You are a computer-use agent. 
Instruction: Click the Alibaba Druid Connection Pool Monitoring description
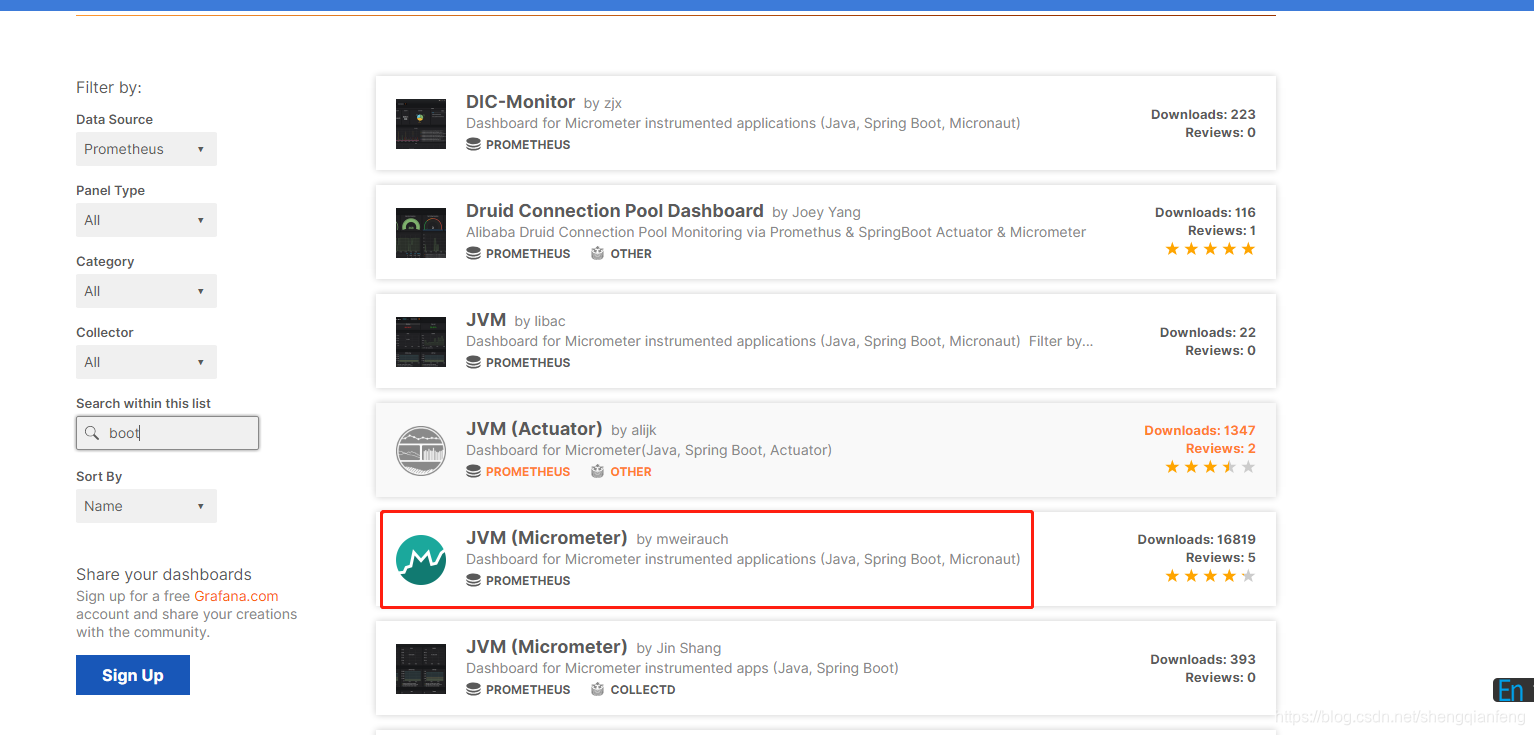(776, 232)
